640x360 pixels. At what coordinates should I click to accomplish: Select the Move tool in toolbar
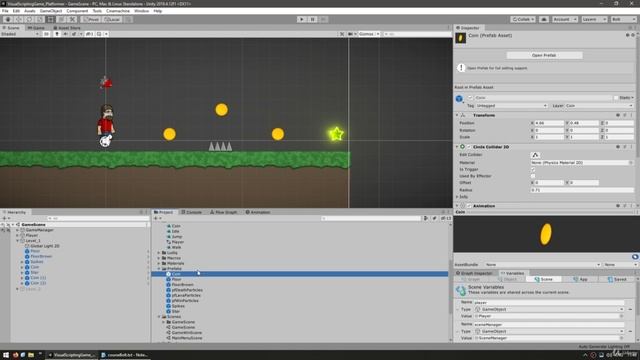[x=18, y=19]
